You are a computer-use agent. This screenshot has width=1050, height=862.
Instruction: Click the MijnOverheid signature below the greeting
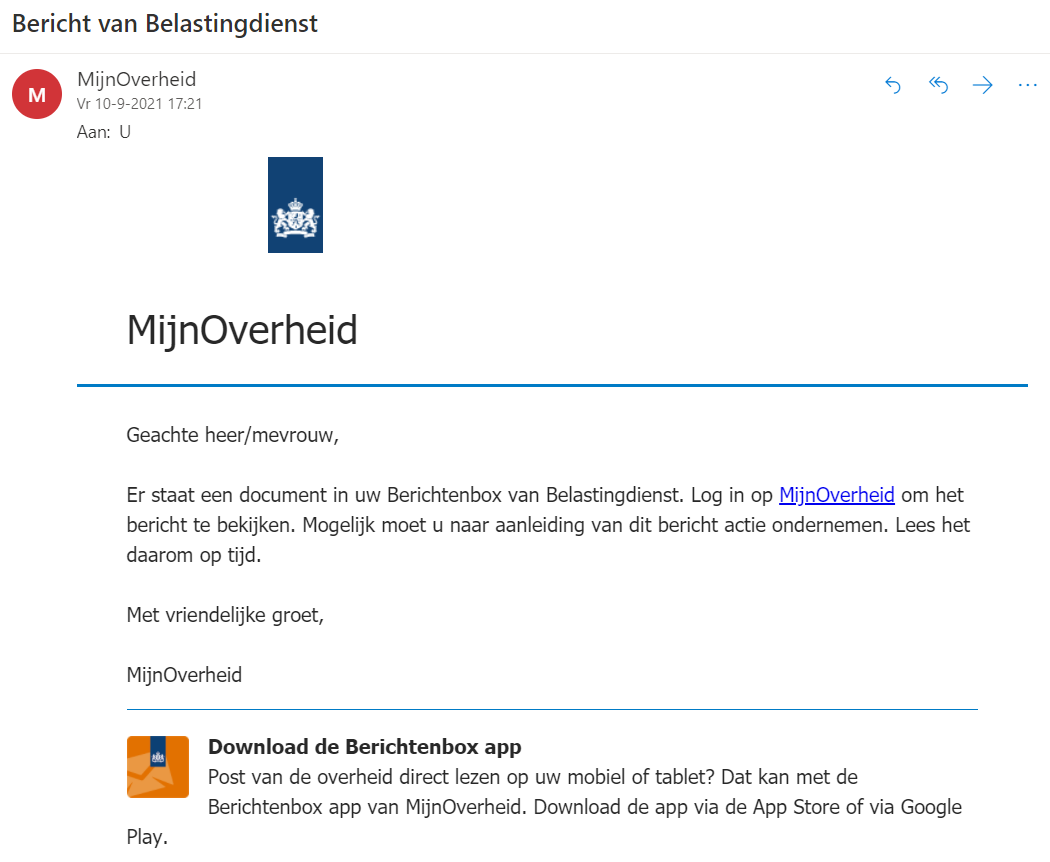click(184, 675)
